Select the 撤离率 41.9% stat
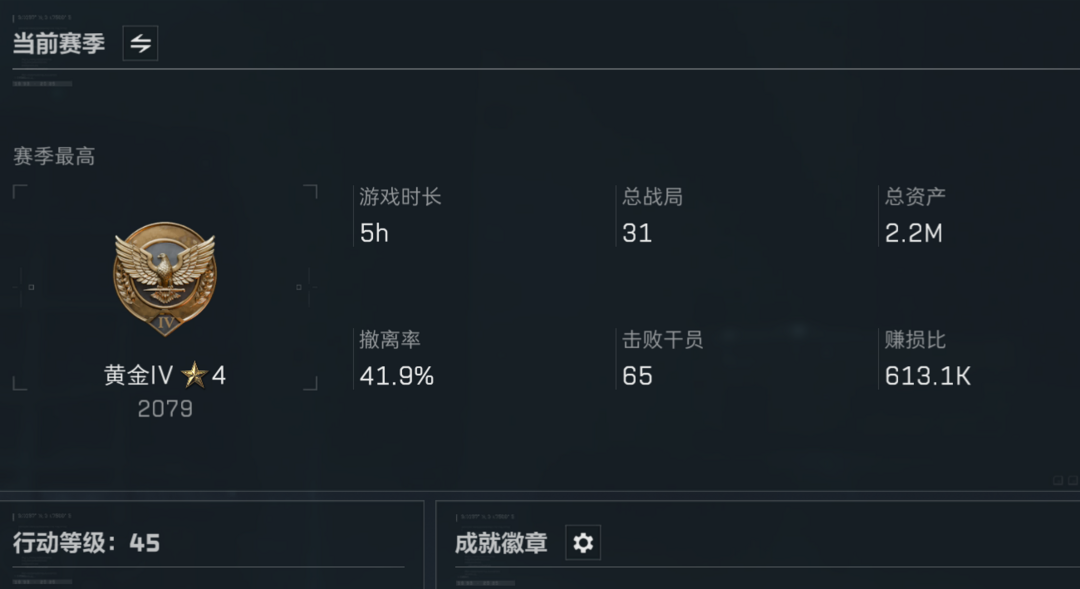The height and width of the screenshot is (589, 1080). coord(397,358)
